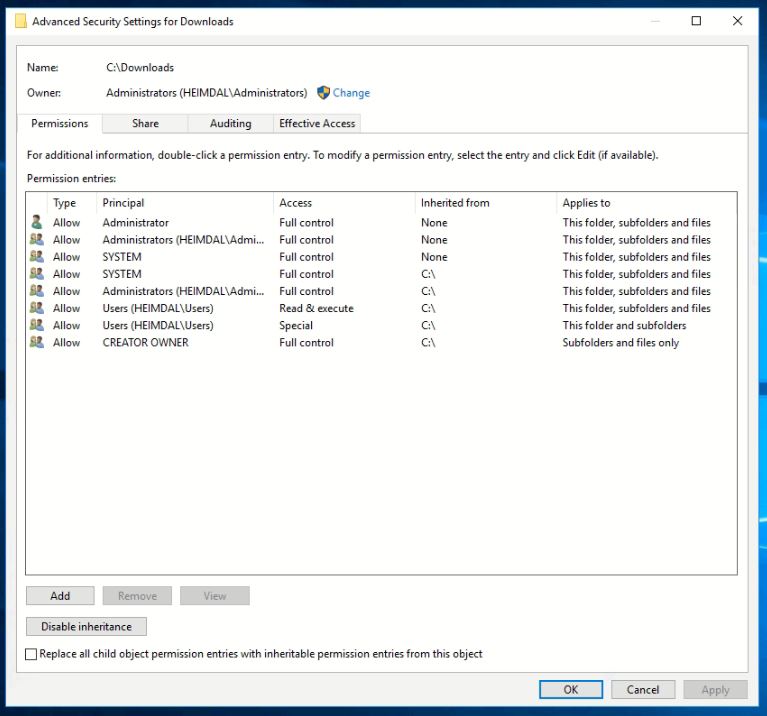Select Users entry with Read & execute access

158,308
